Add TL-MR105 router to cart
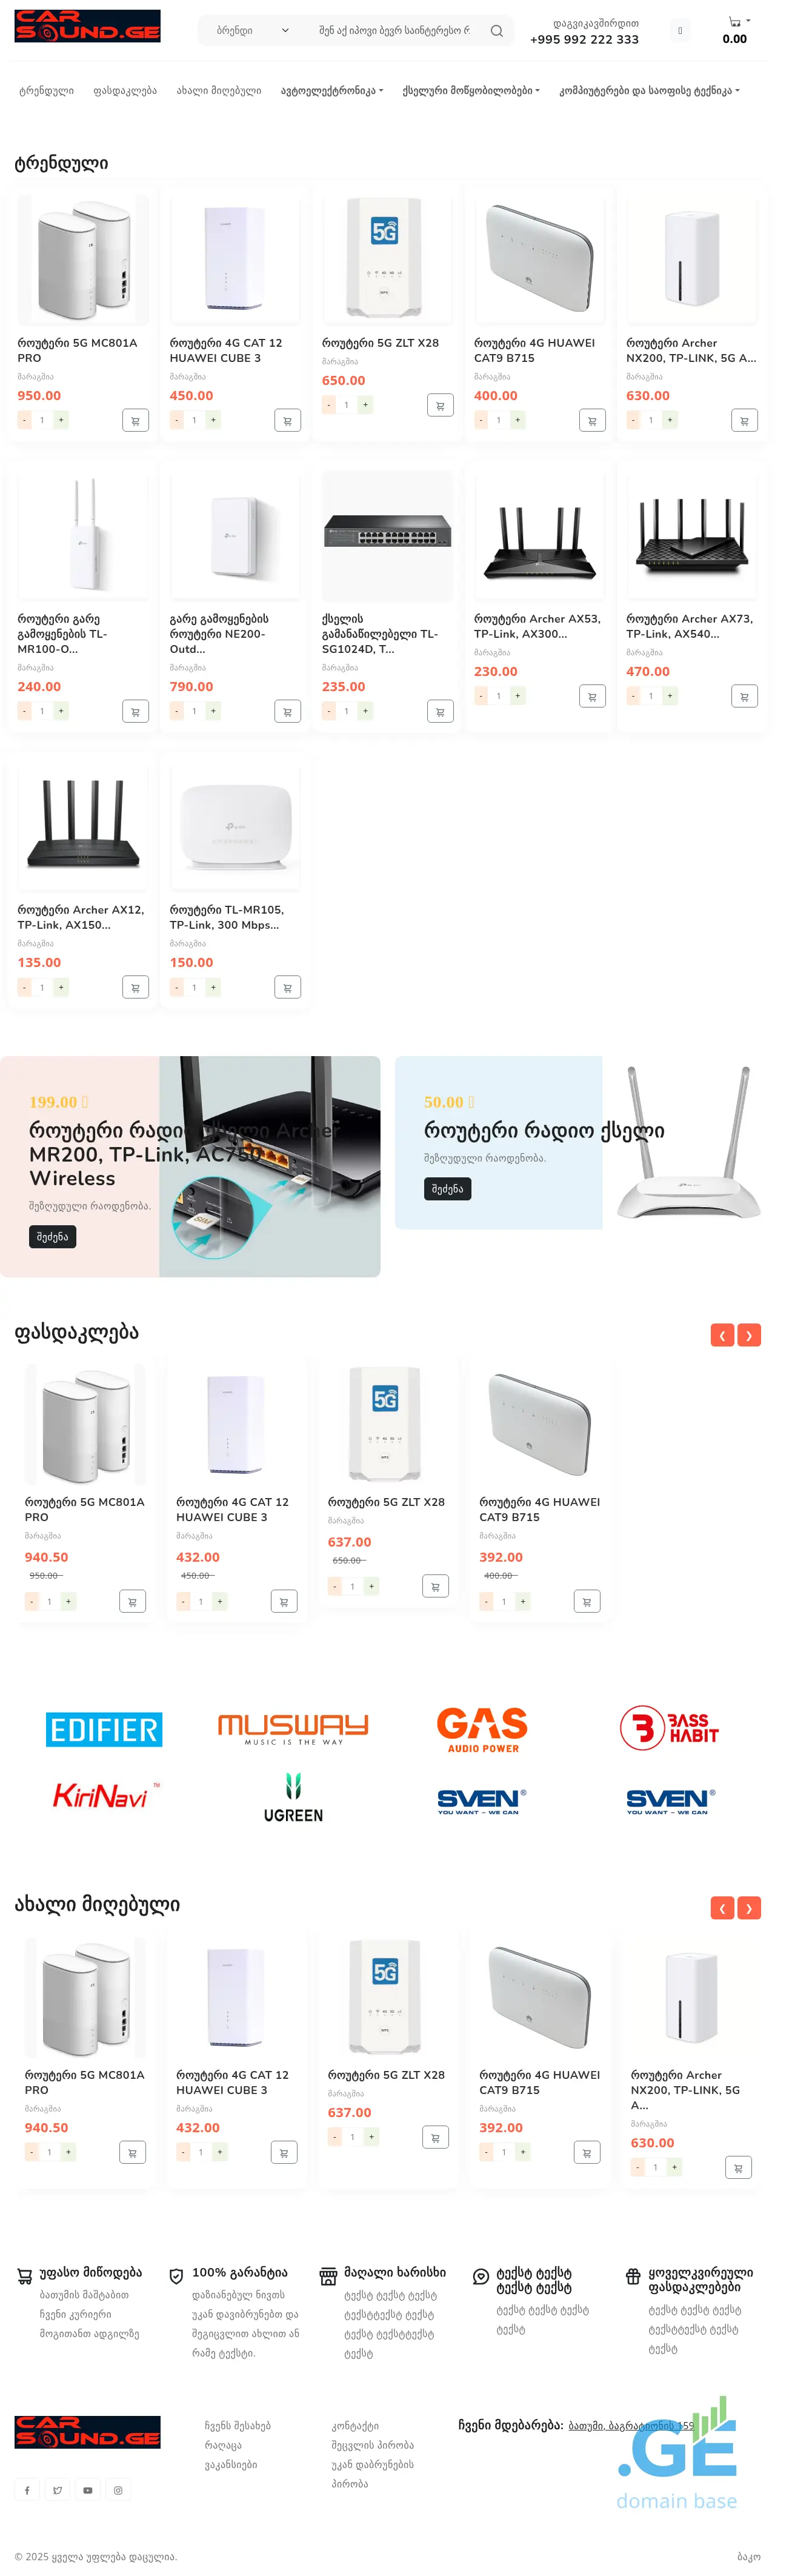This screenshot has height=2576, width=792. (287, 988)
